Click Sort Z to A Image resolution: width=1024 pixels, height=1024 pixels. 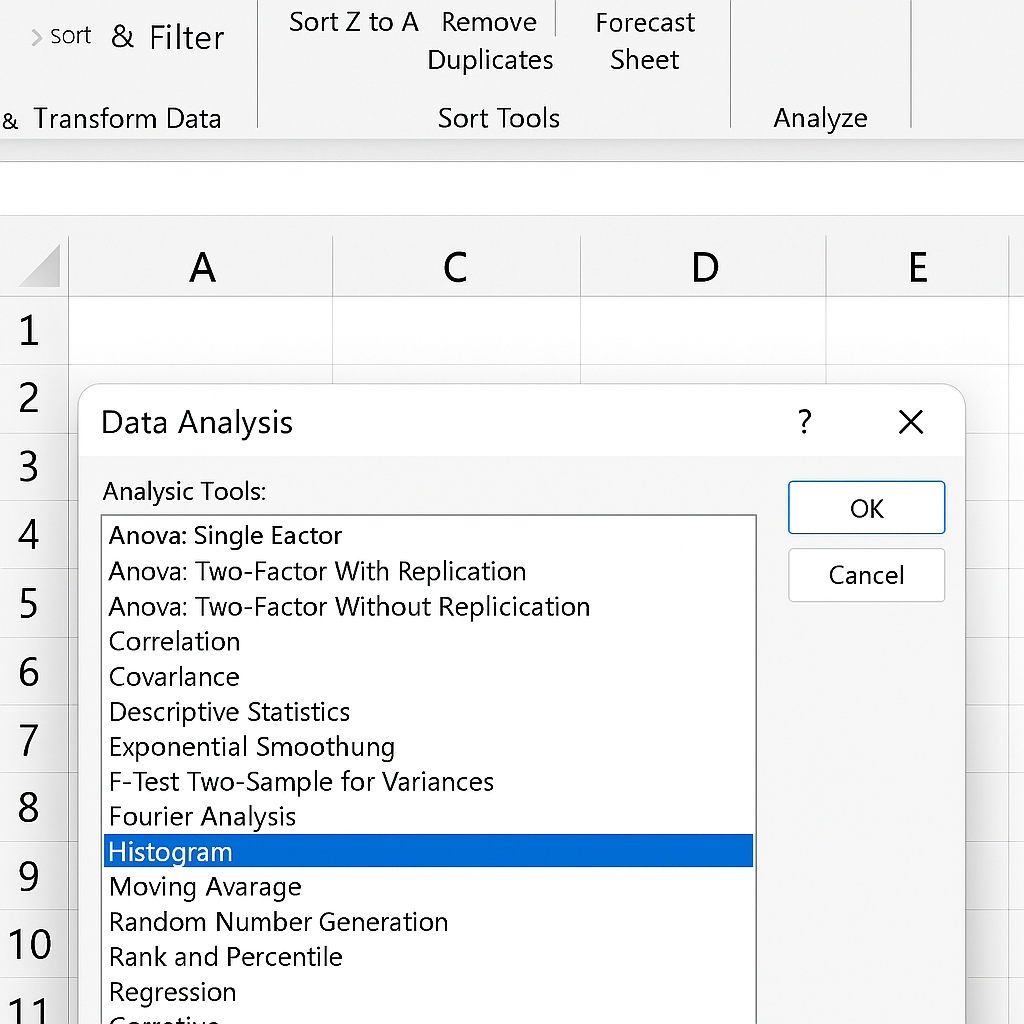pyautogui.click(x=353, y=22)
